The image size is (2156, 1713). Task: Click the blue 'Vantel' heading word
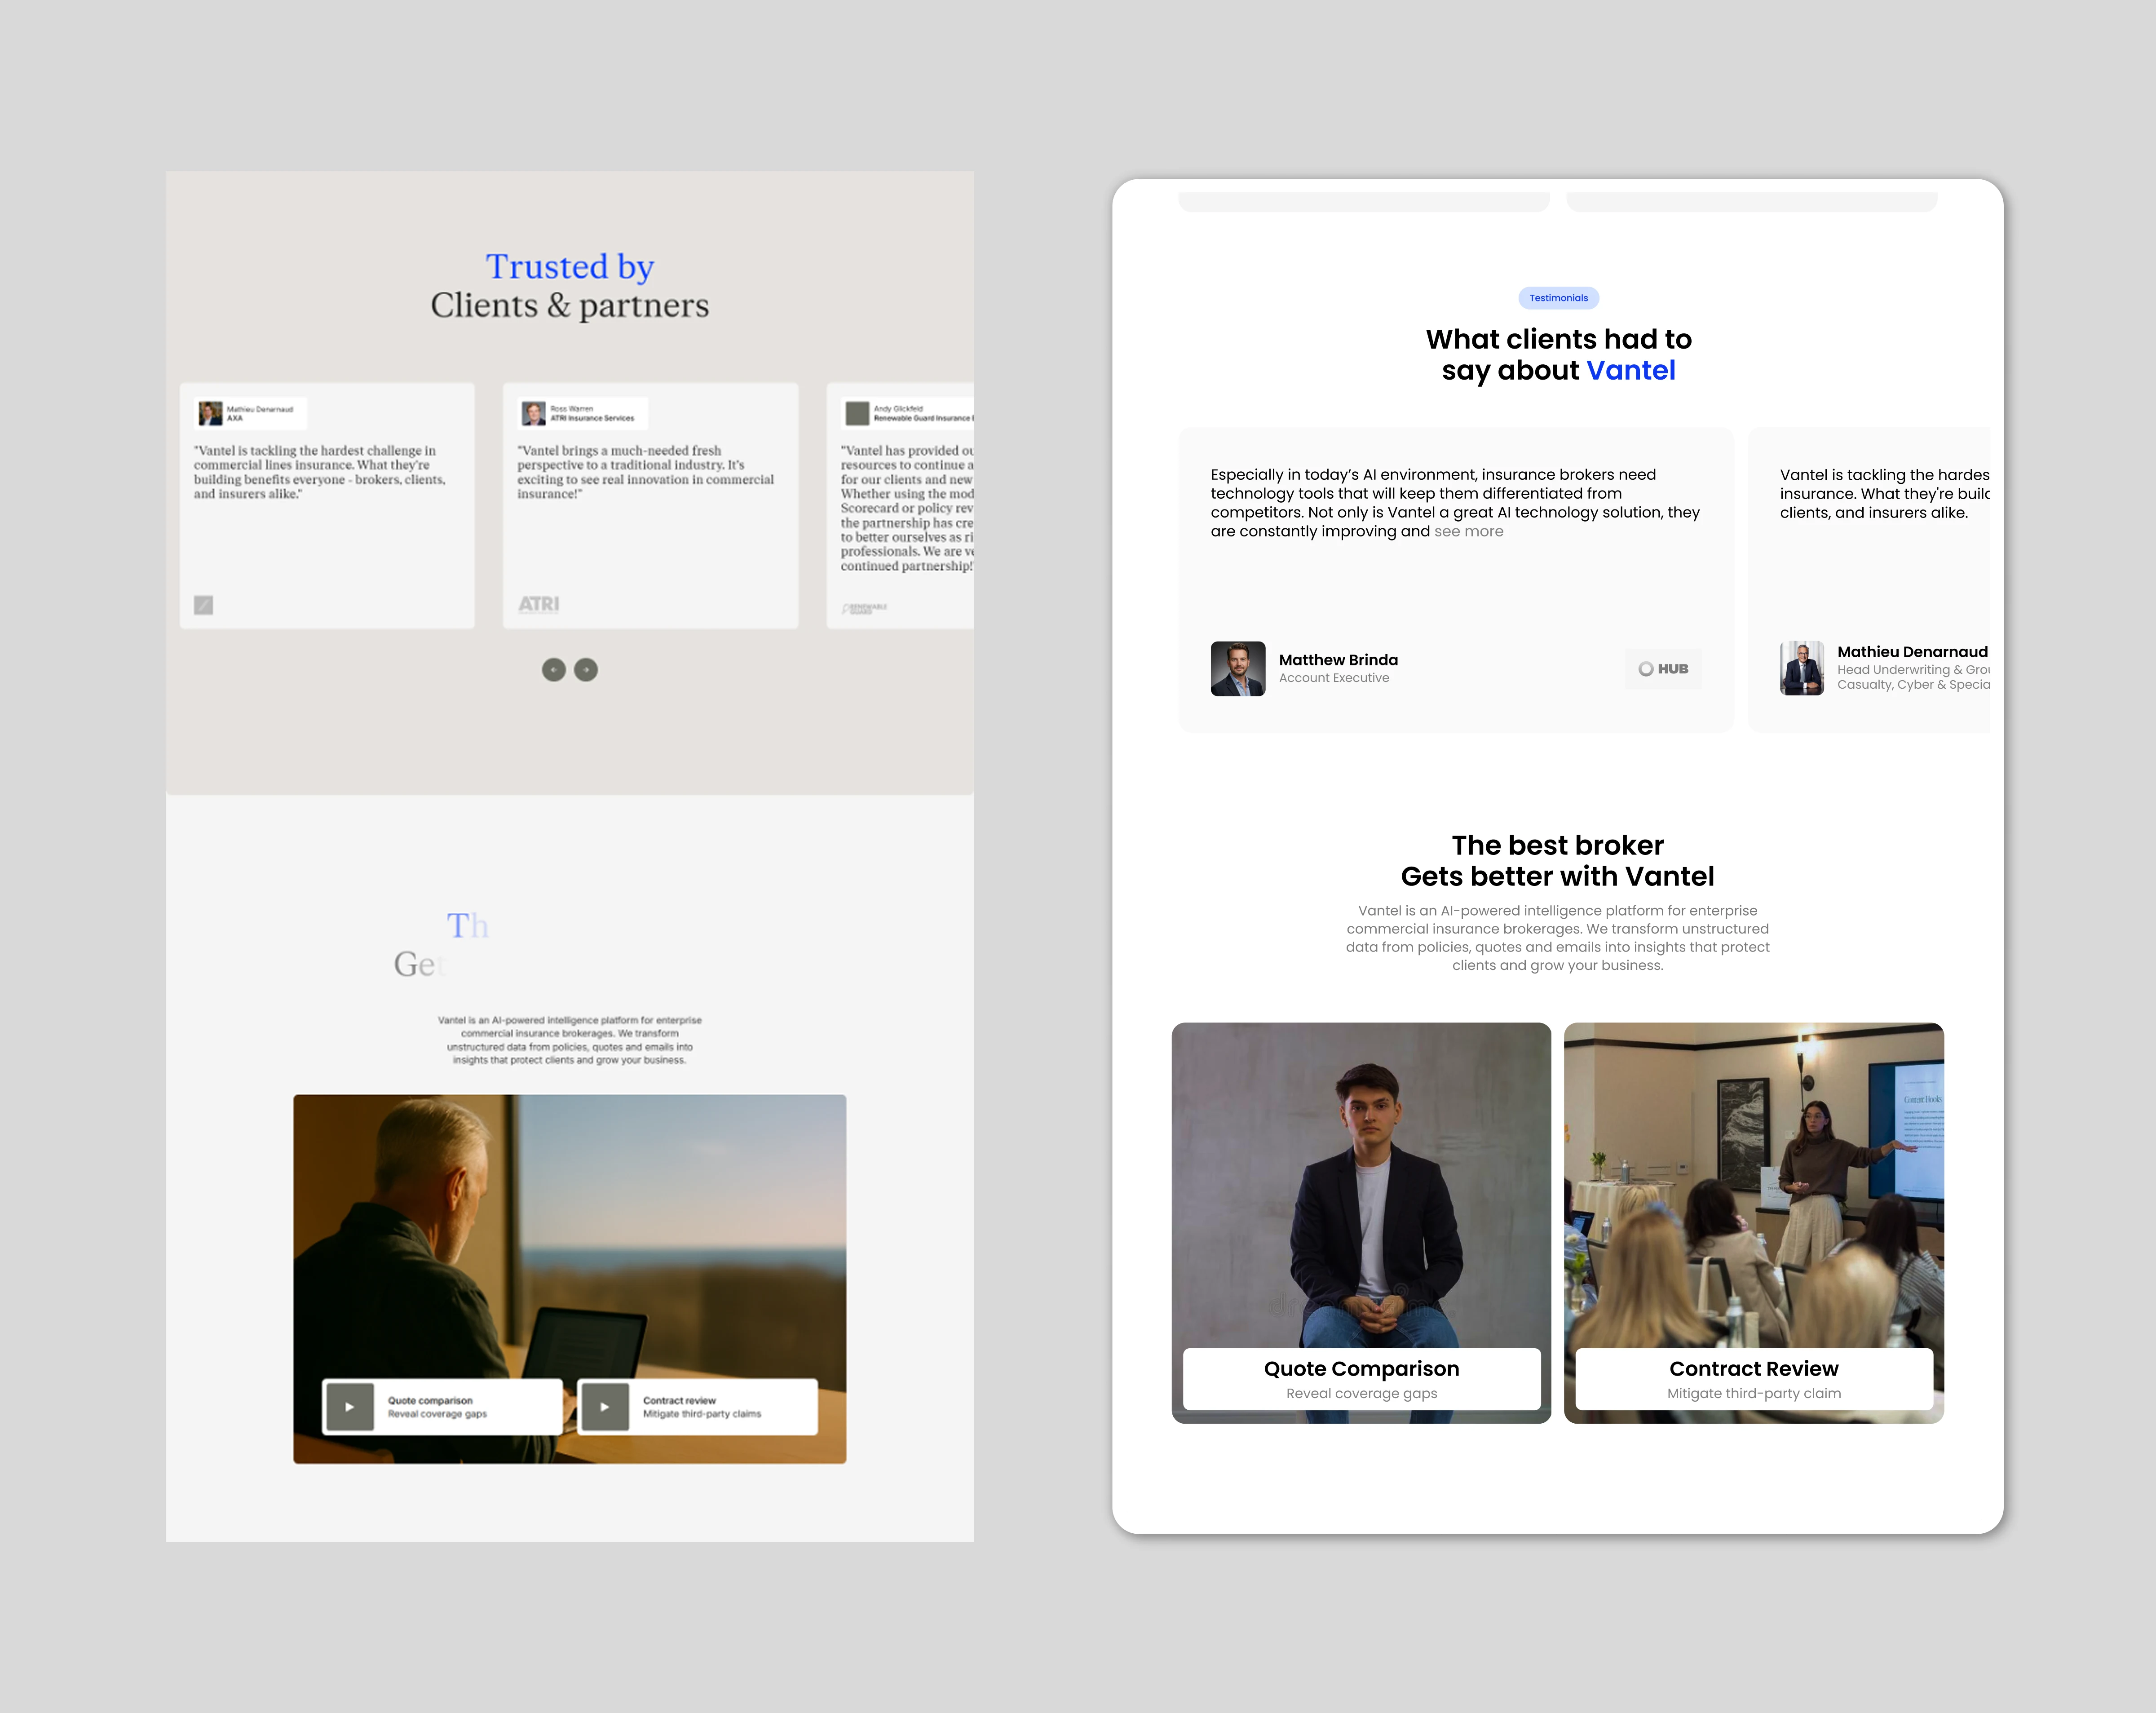[1630, 371]
